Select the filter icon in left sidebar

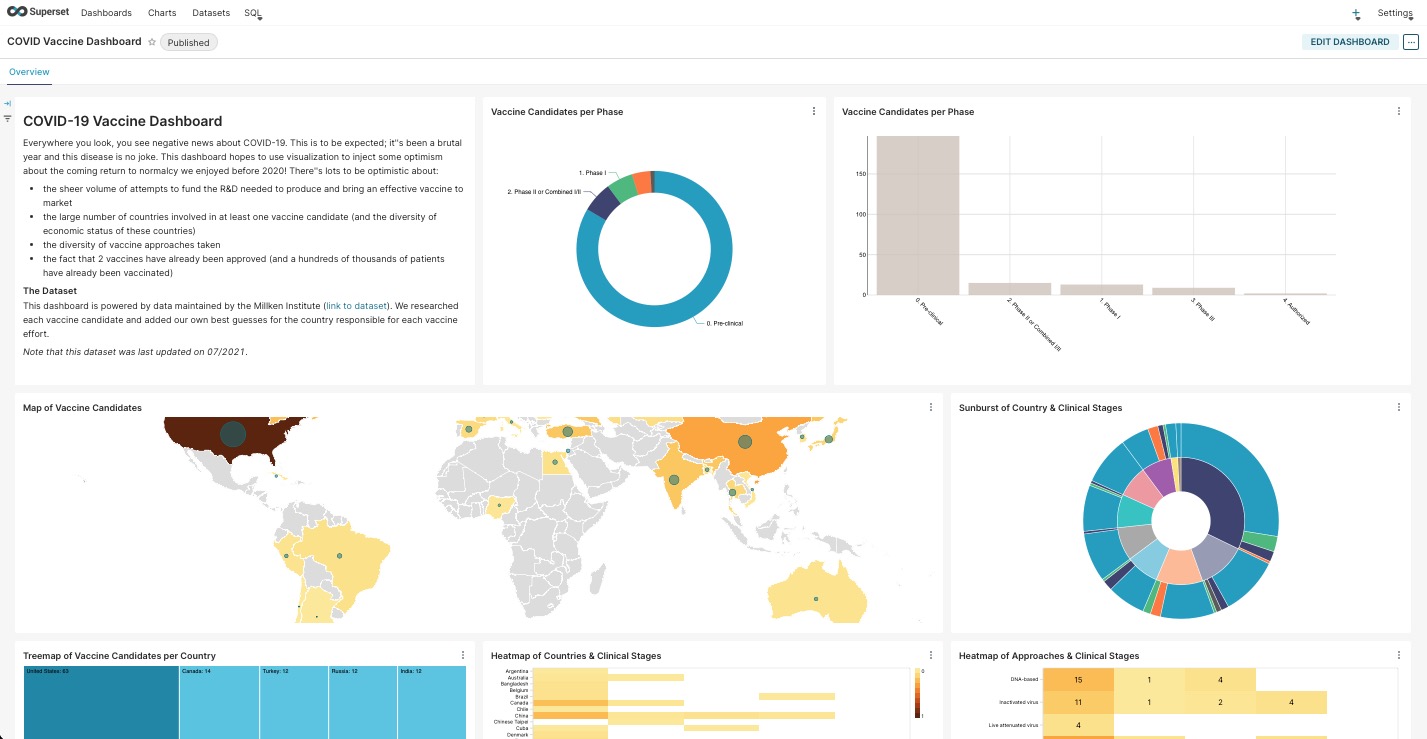[8, 118]
